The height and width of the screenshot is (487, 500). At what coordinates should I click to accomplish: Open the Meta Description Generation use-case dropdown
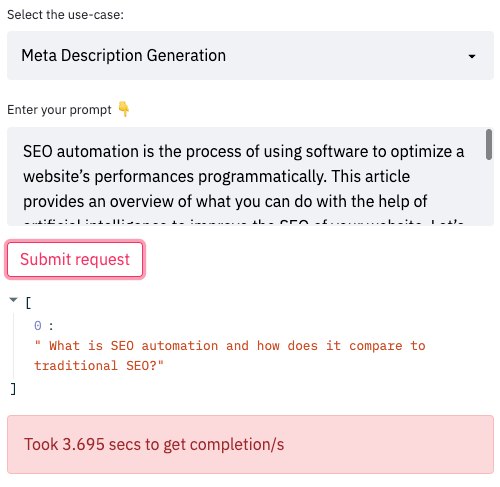pyautogui.click(x=250, y=55)
